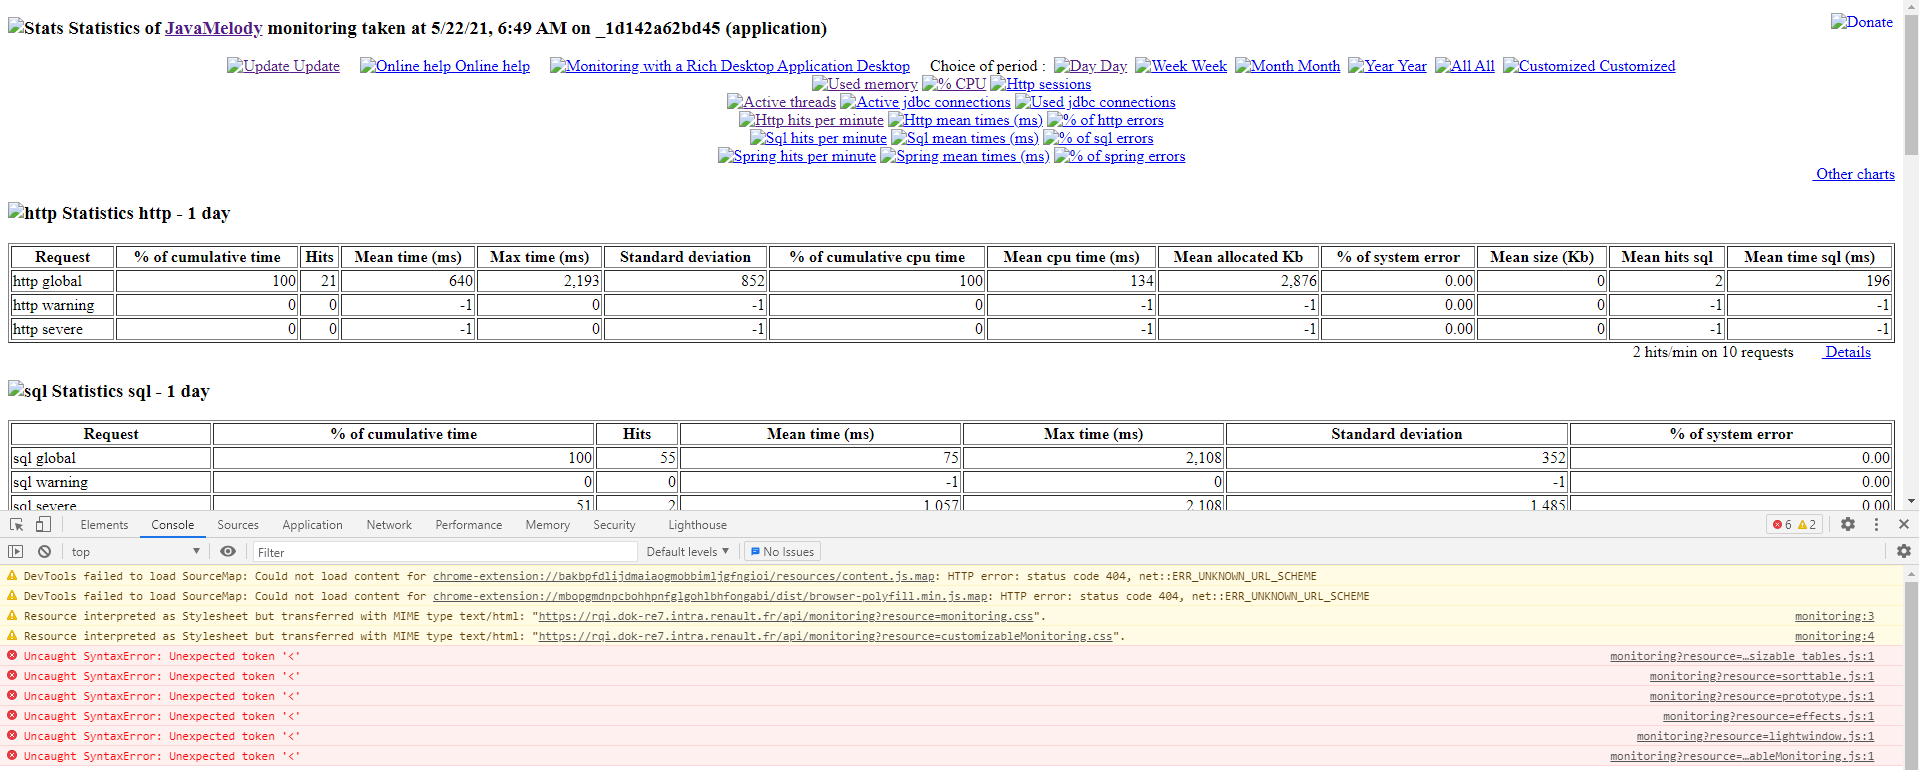Focus the console Filter field
The image size is (1919, 770).
point(445,552)
